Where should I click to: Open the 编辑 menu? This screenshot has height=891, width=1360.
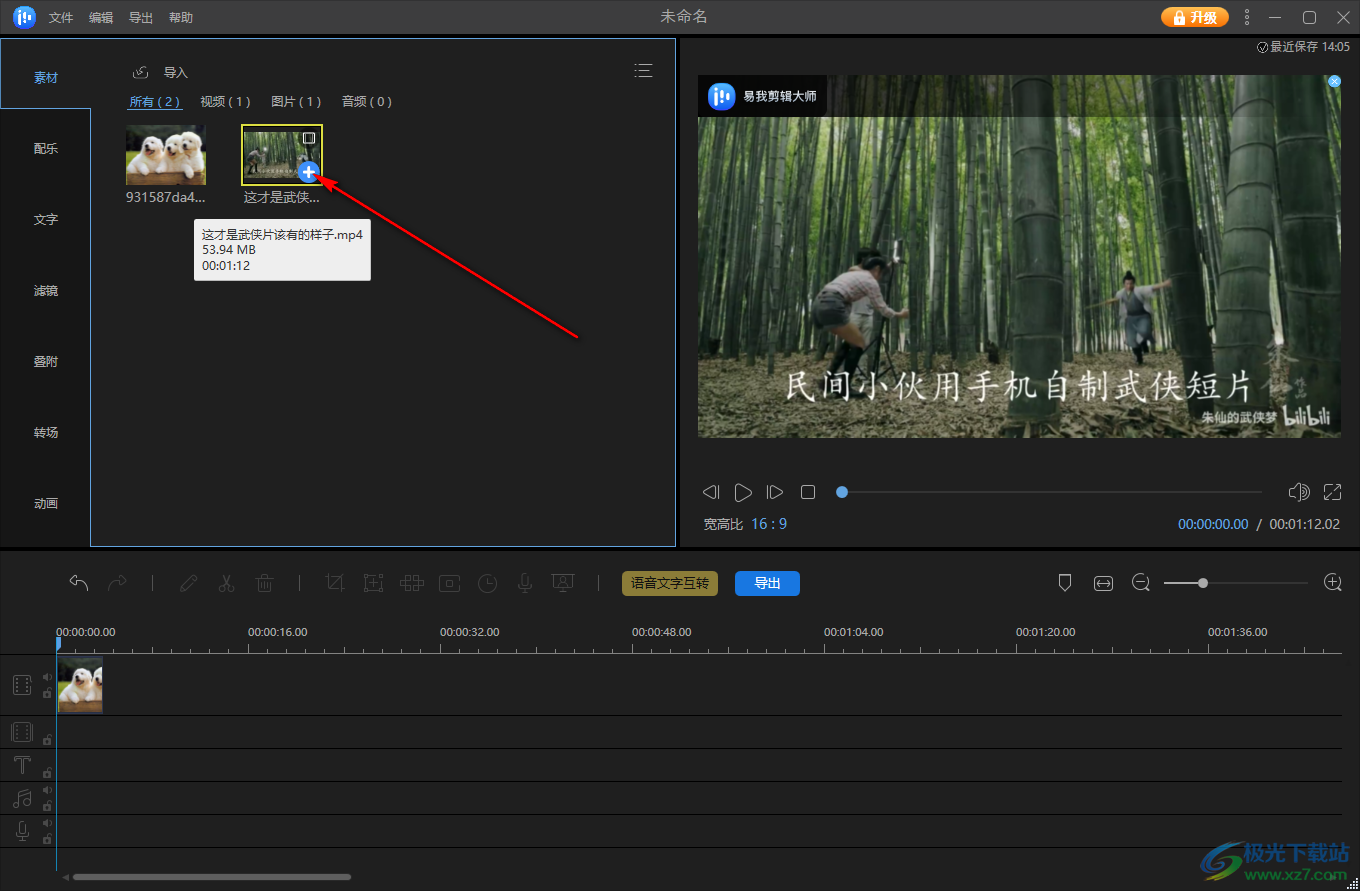click(x=101, y=18)
